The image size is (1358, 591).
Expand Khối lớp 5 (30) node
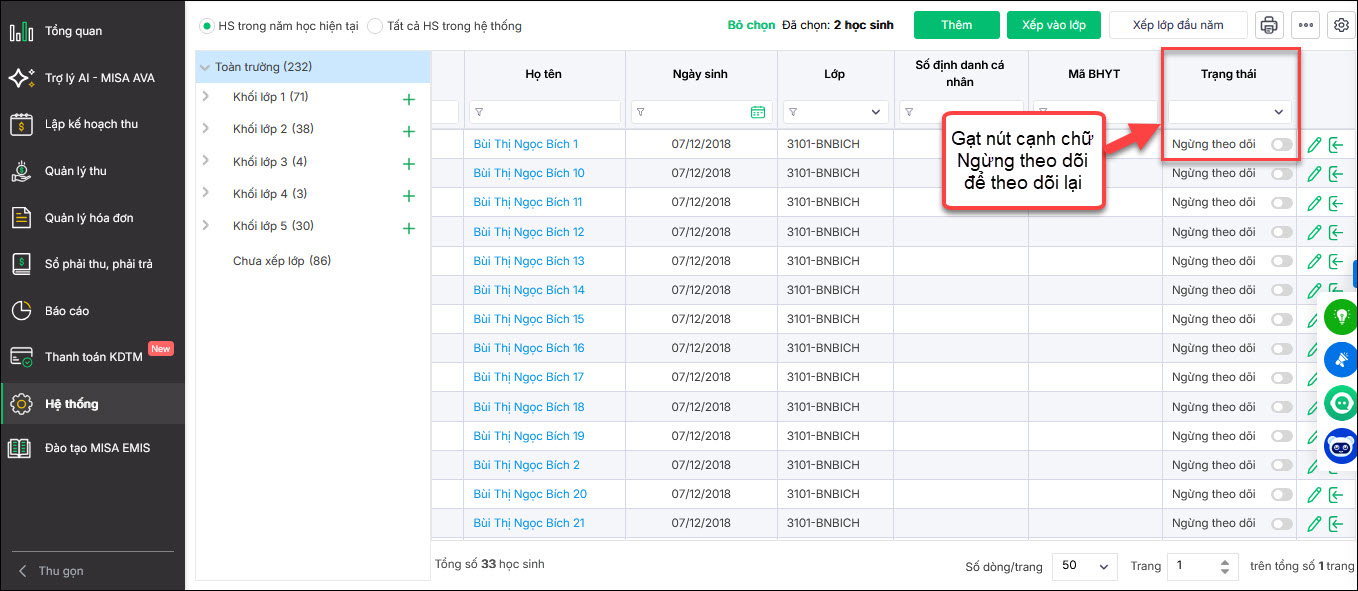(x=206, y=226)
